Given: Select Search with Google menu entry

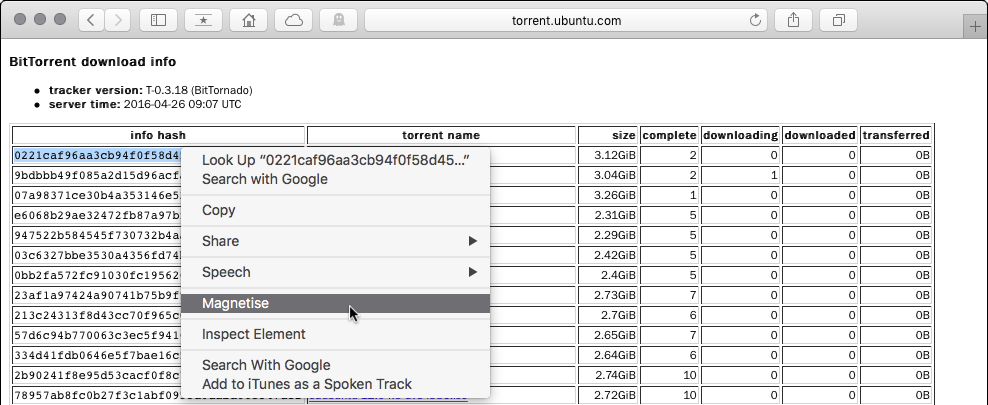Looking at the screenshot, I should pyautogui.click(x=335, y=179).
